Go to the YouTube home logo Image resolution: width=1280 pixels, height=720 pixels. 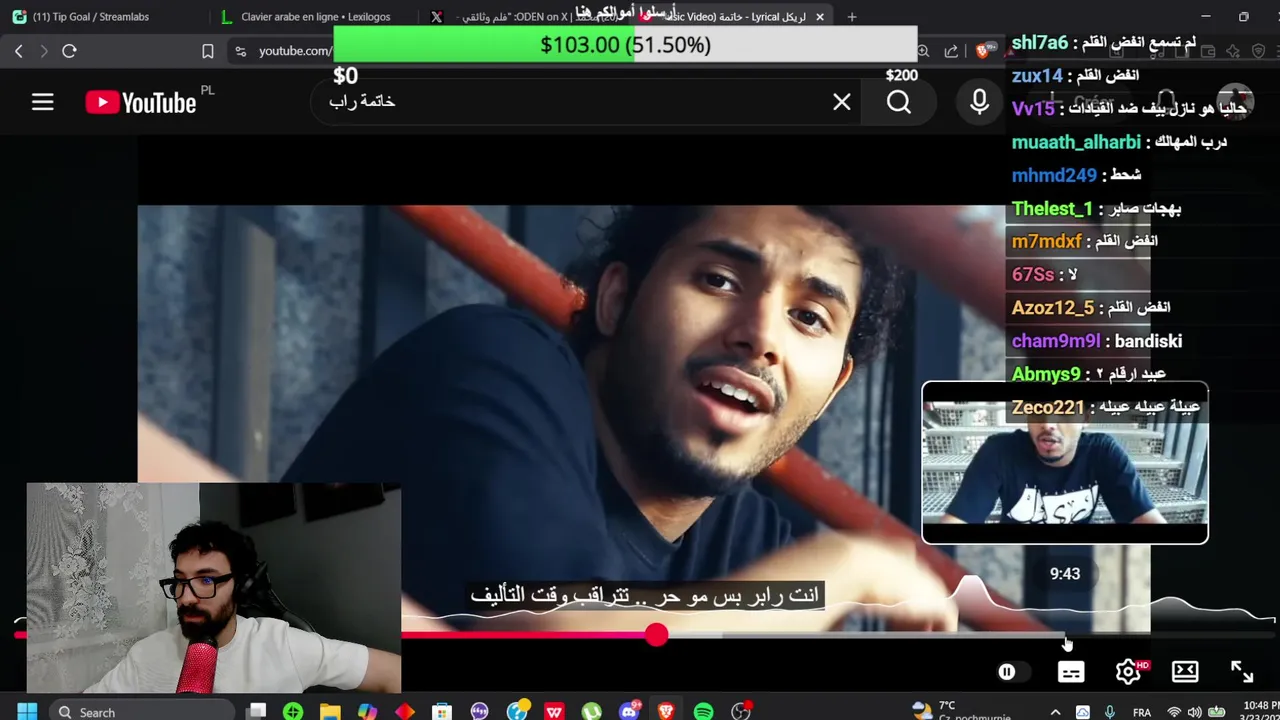point(141,102)
